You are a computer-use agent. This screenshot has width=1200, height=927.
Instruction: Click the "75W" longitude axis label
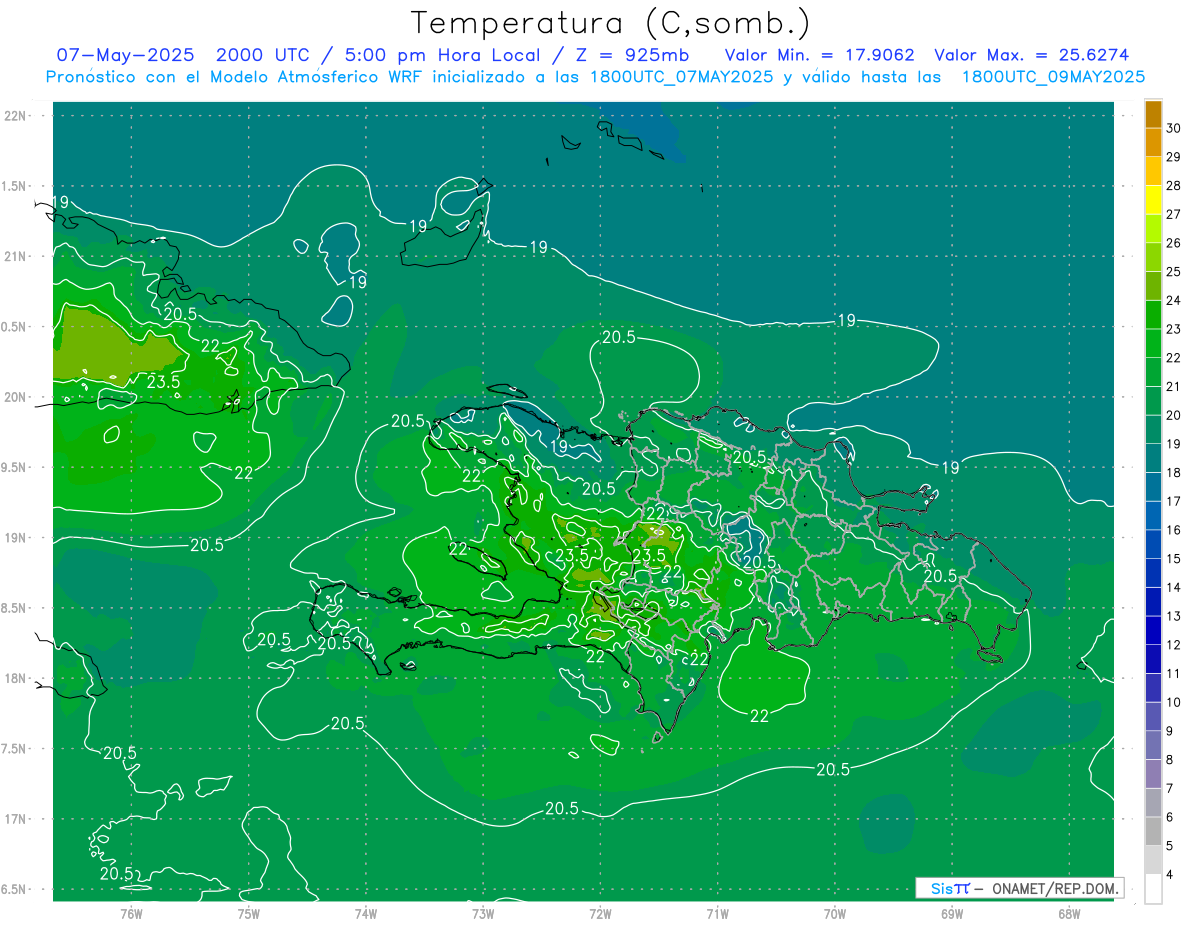tap(249, 913)
